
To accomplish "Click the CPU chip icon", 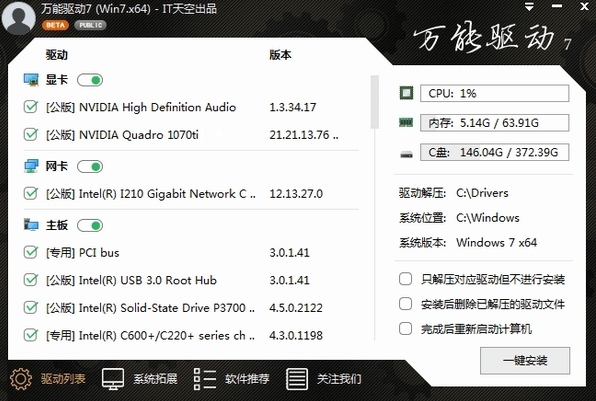I will click(406, 93).
